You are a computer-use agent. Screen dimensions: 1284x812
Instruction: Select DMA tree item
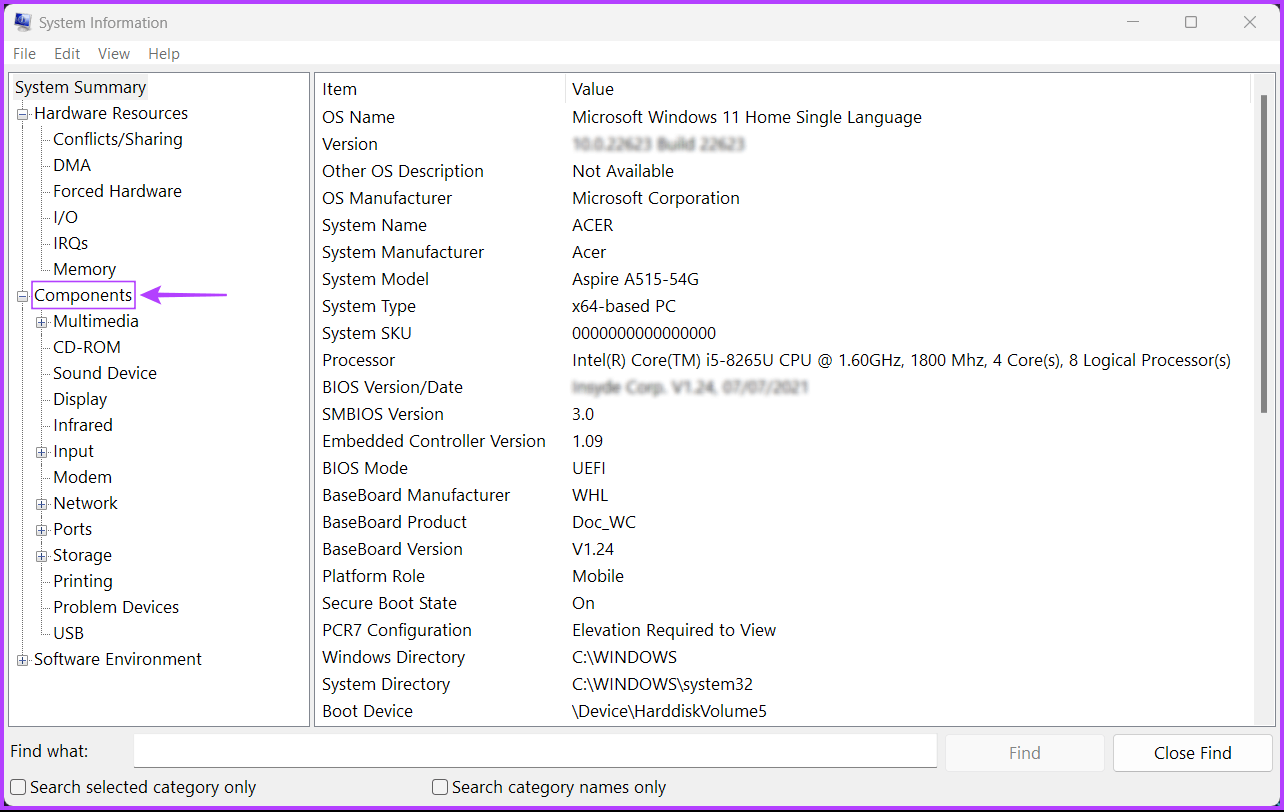pyautogui.click(x=72, y=165)
